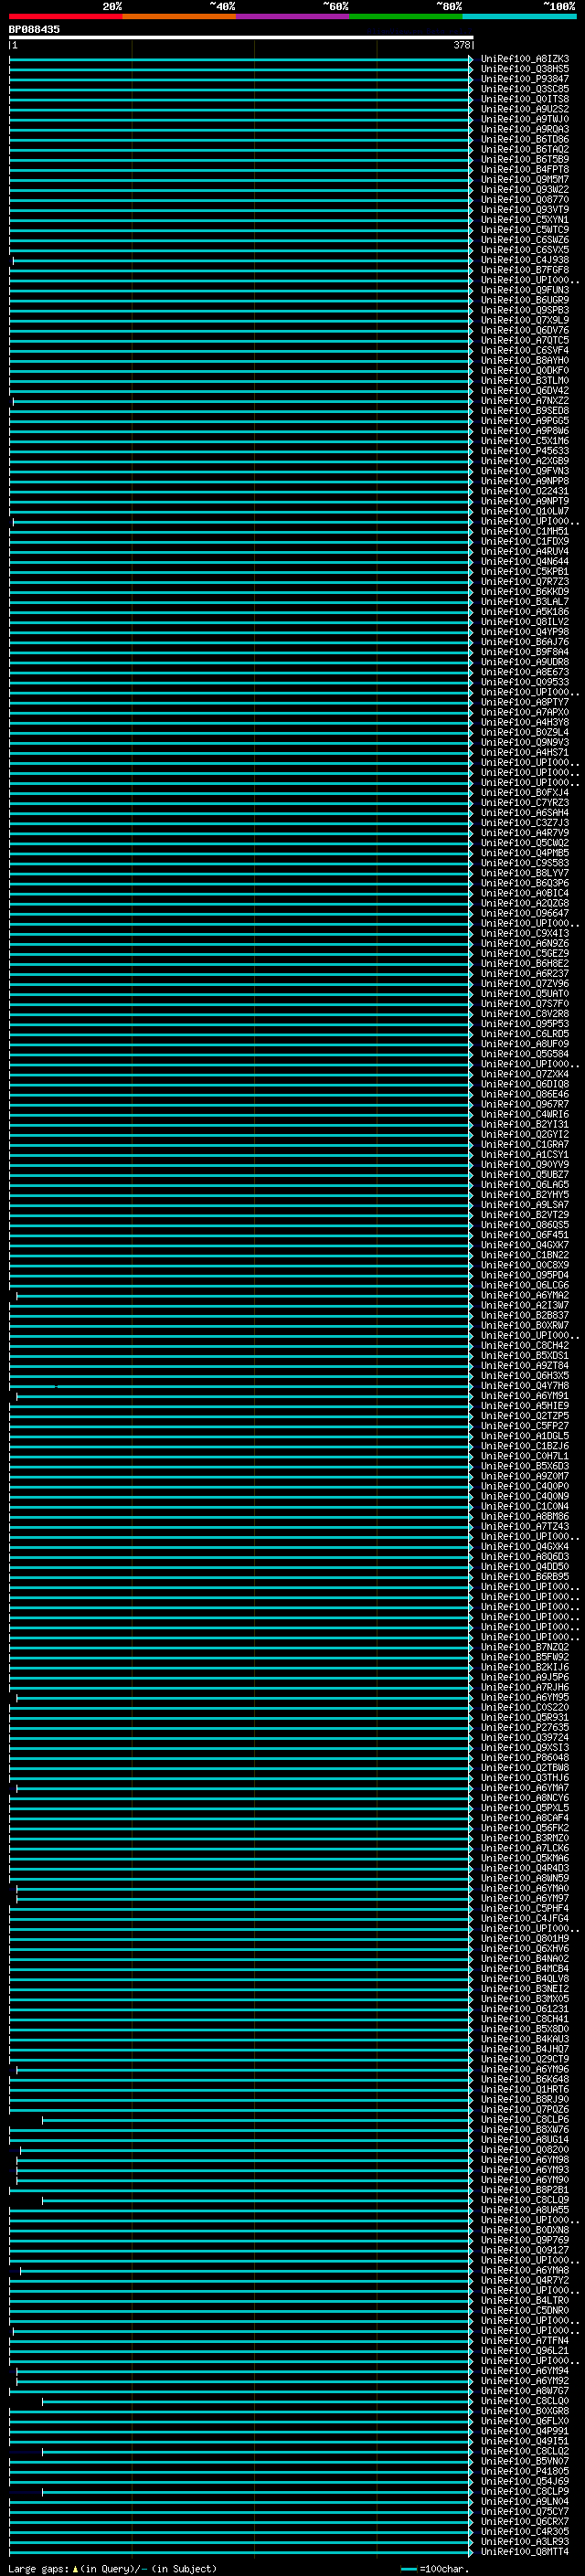Select the UniRef100_A5HIE9 label

pos(525,1406)
